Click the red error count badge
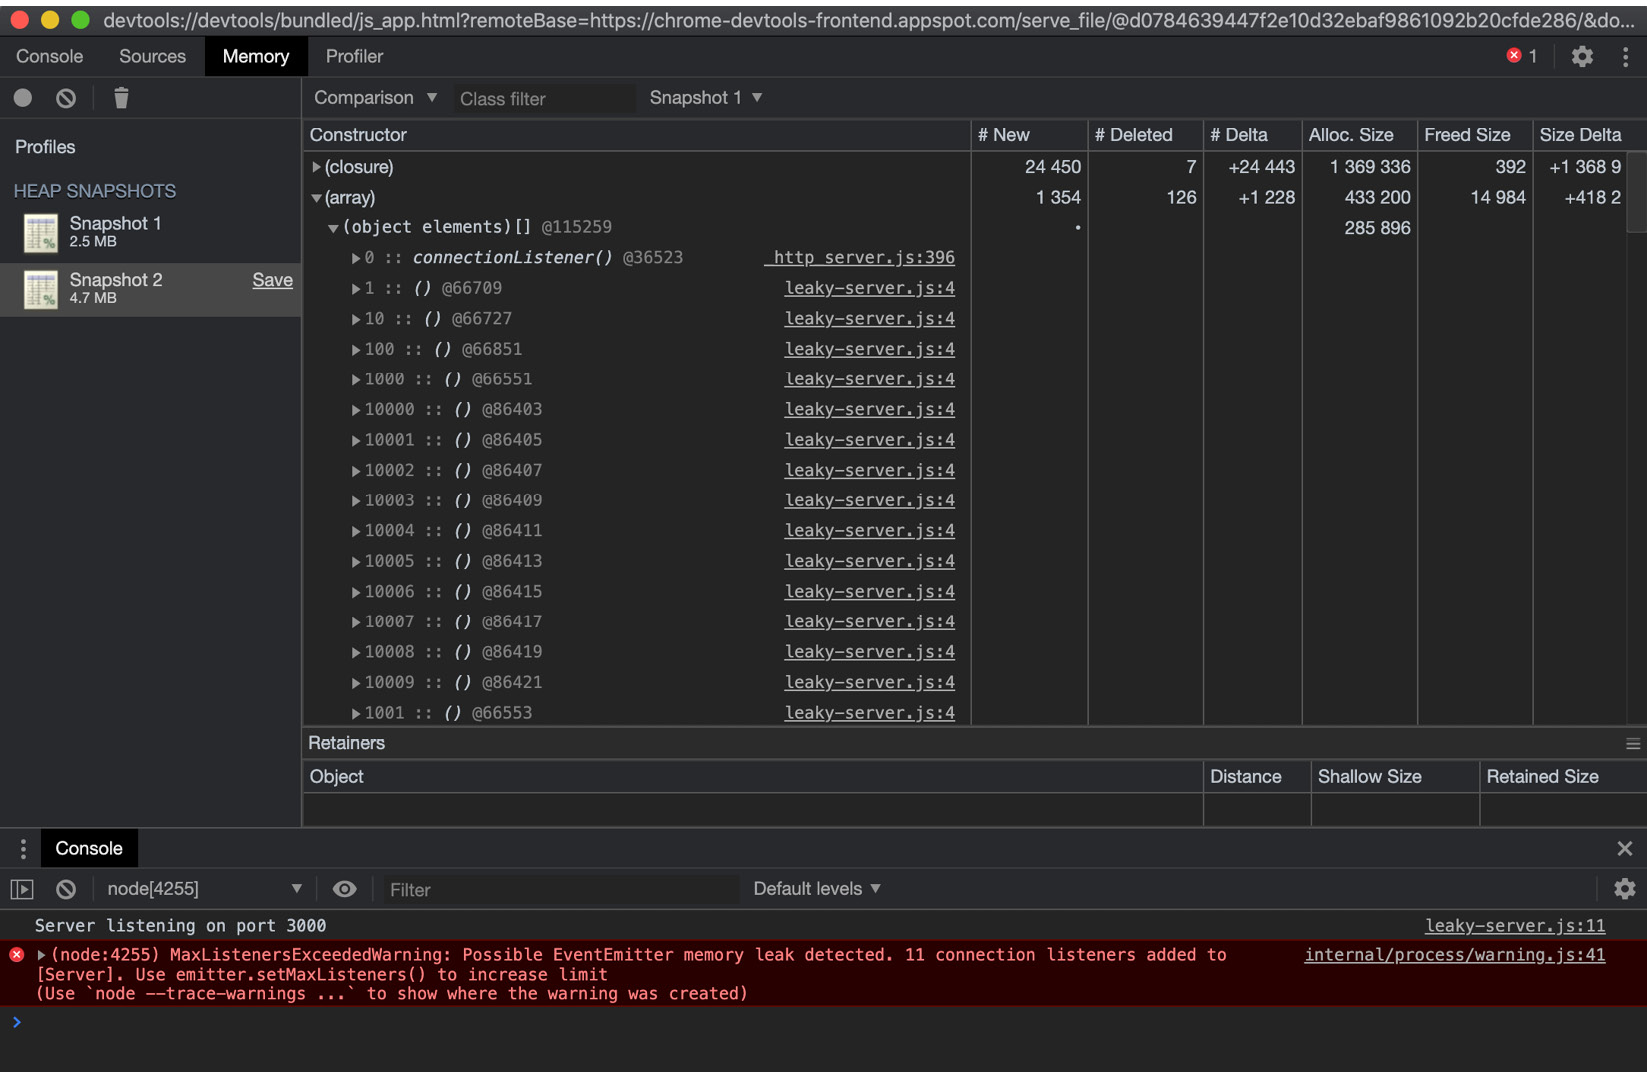Viewport: 1647px width, 1078px height. tap(1521, 56)
